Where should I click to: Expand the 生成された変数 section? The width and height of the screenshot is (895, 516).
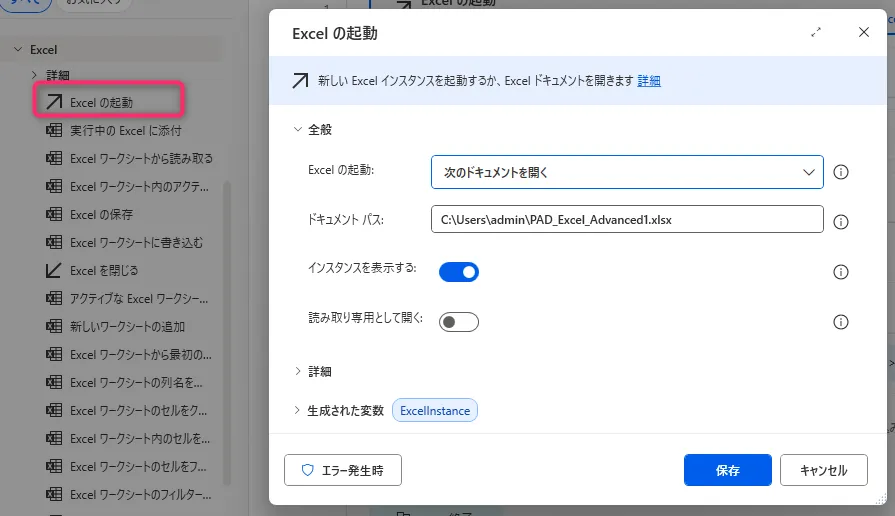point(298,410)
